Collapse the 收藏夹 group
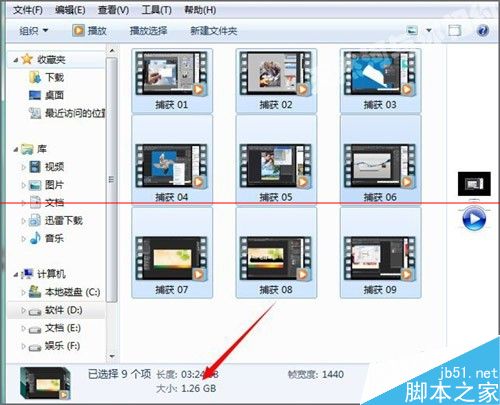 click(x=16, y=60)
